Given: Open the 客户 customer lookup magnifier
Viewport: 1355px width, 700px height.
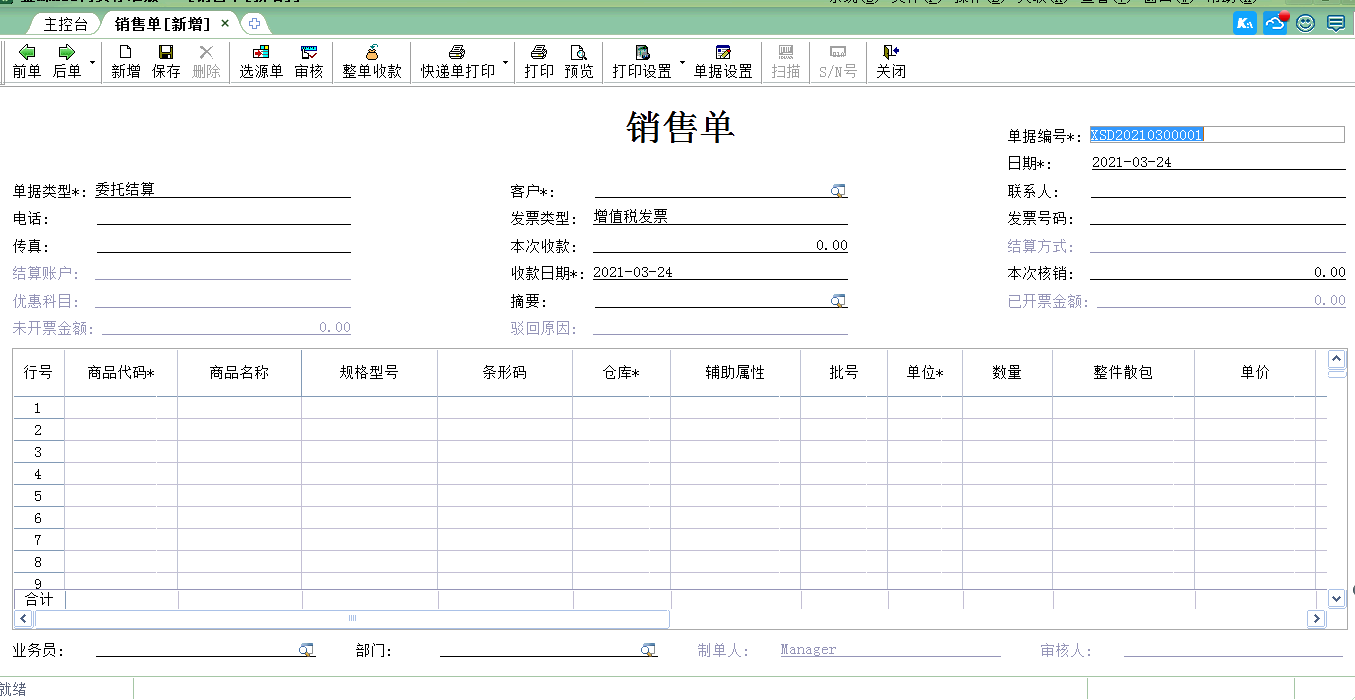Looking at the screenshot, I should [838, 190].
